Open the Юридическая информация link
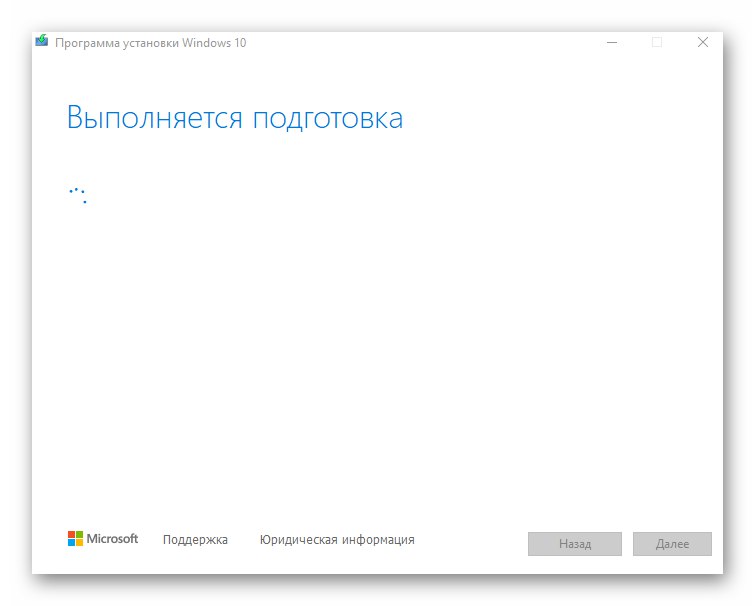 [x=337, y=540]
